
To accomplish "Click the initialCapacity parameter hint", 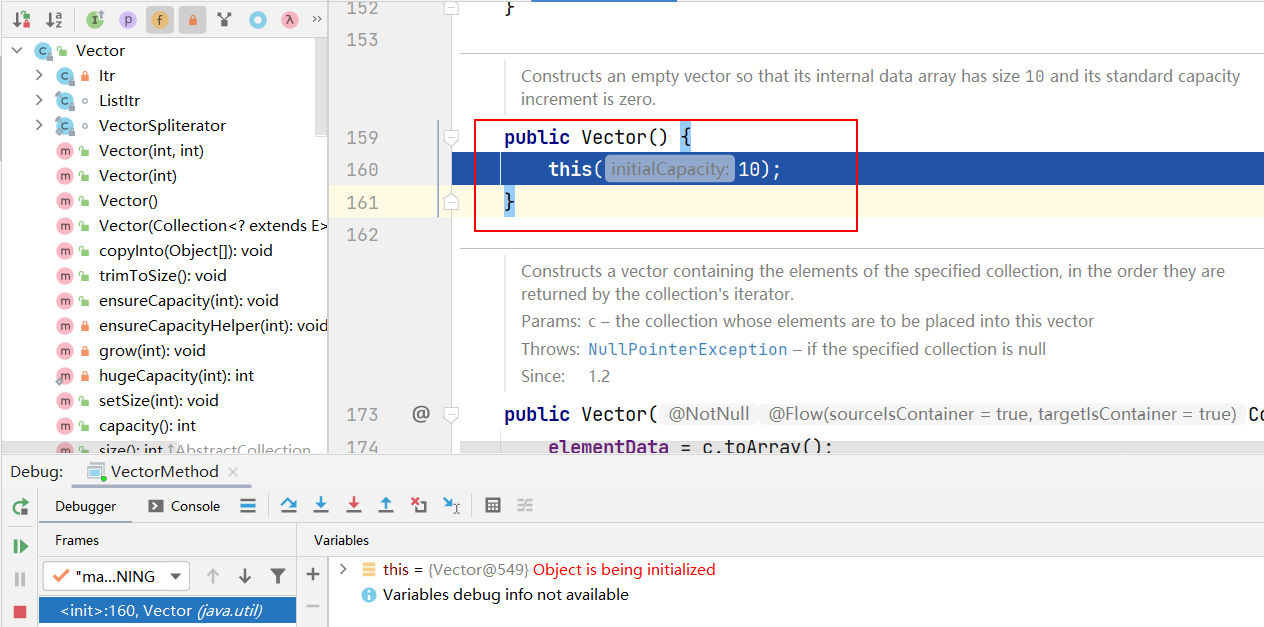I will (x=669, y=170).
